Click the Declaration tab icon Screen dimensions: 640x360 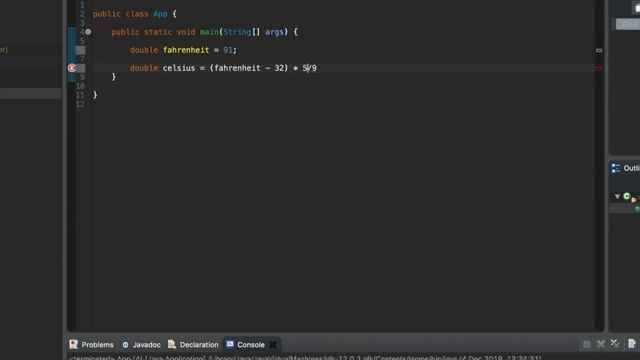172,344
